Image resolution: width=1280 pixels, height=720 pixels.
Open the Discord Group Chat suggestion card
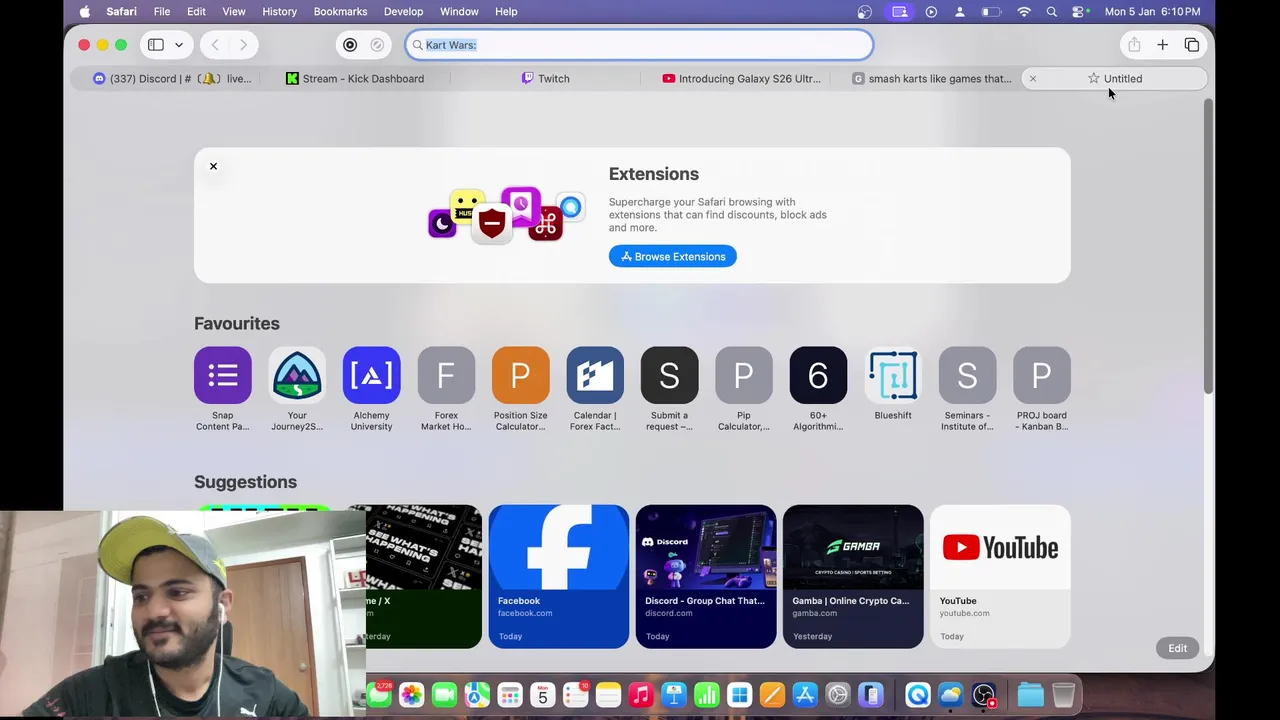[706, 576]
